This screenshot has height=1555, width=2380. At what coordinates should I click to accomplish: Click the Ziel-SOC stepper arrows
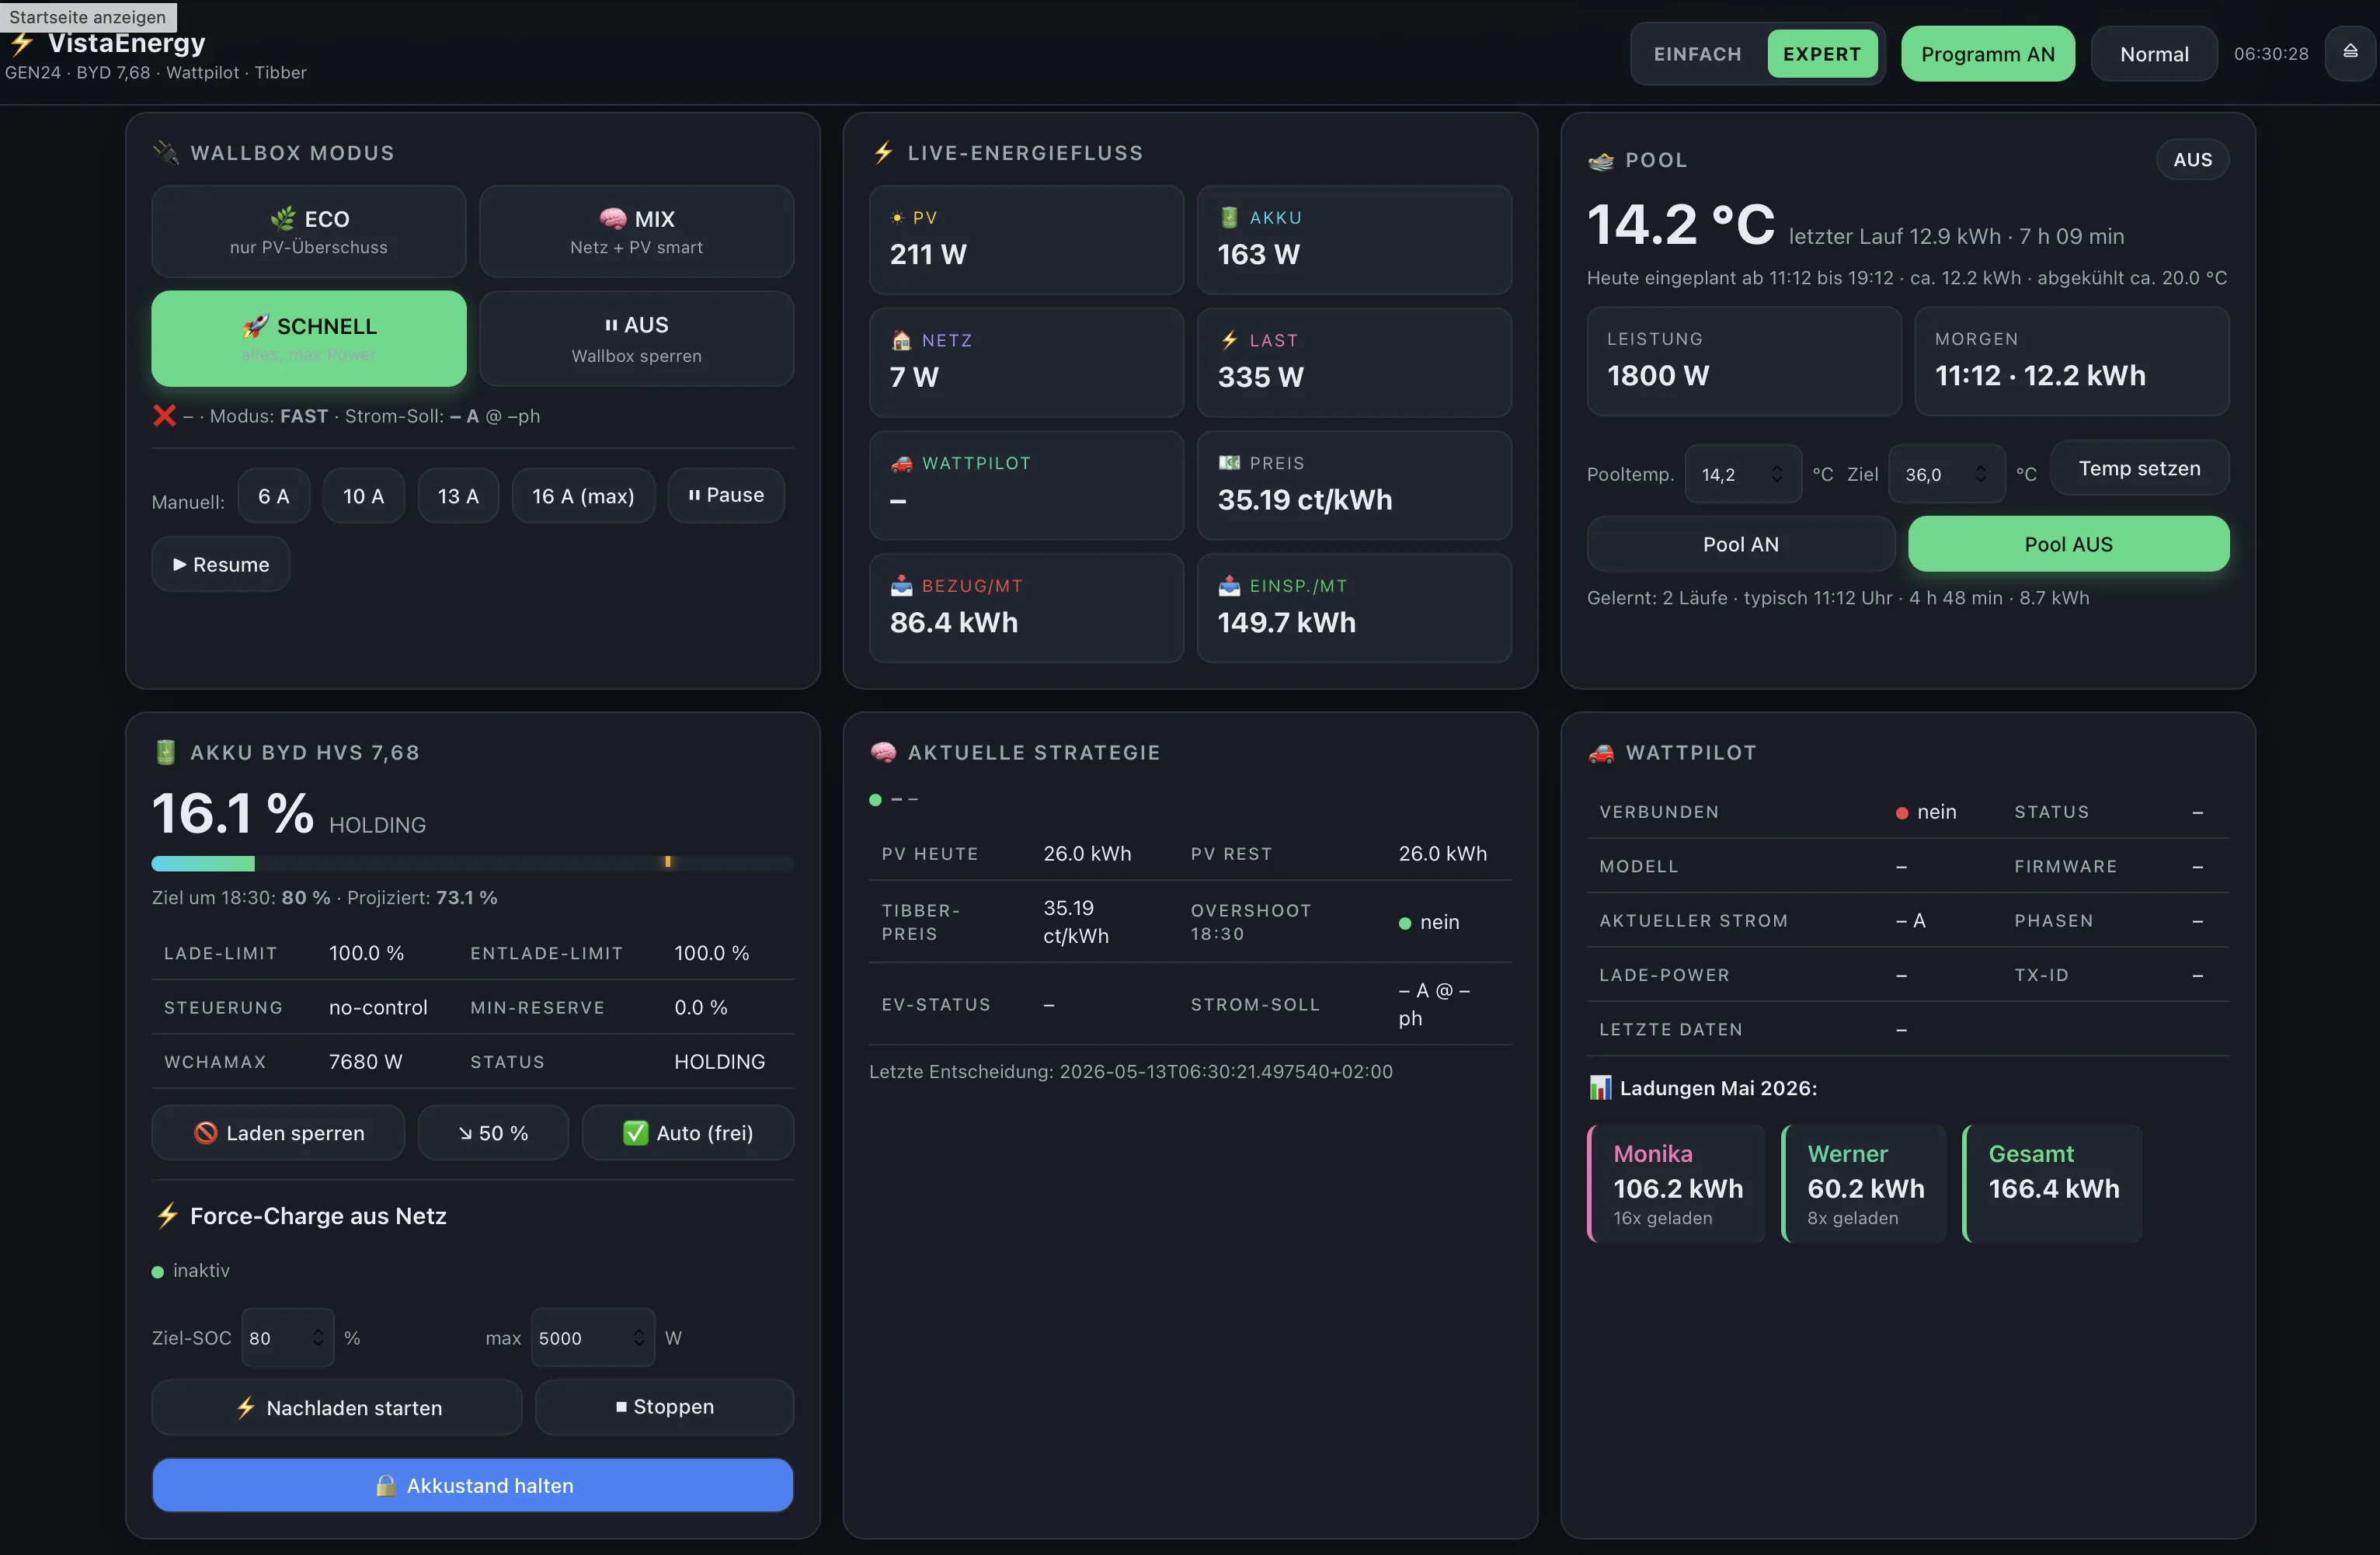[x=318, y=1337]
